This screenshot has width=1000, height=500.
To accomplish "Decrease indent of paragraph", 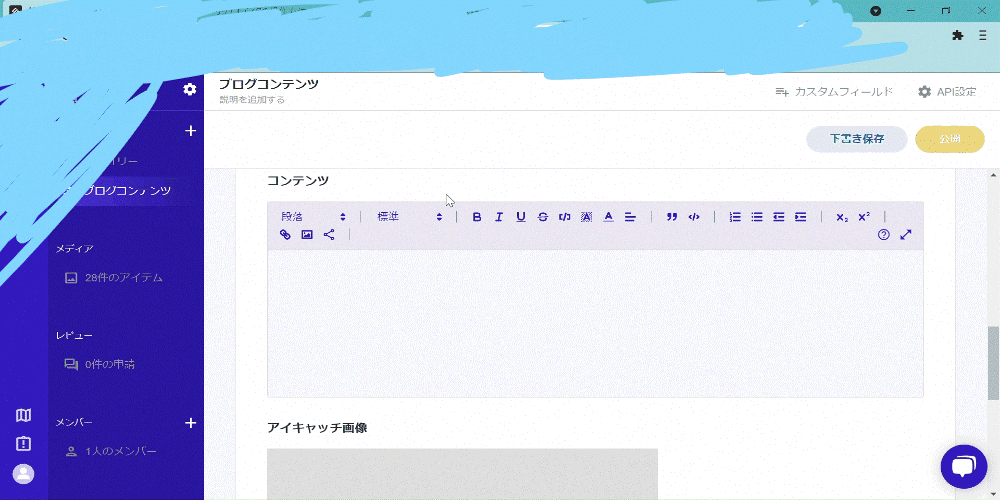I will click(x=779, y=217).
